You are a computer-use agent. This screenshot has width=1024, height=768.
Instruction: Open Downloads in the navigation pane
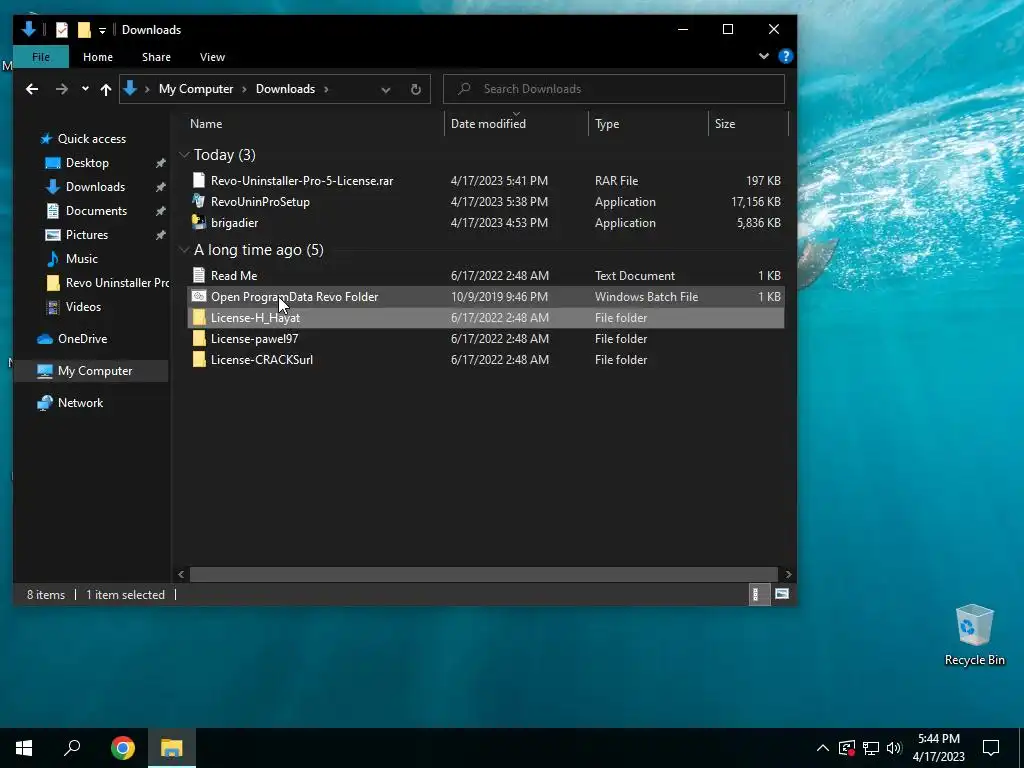(95, 187)
